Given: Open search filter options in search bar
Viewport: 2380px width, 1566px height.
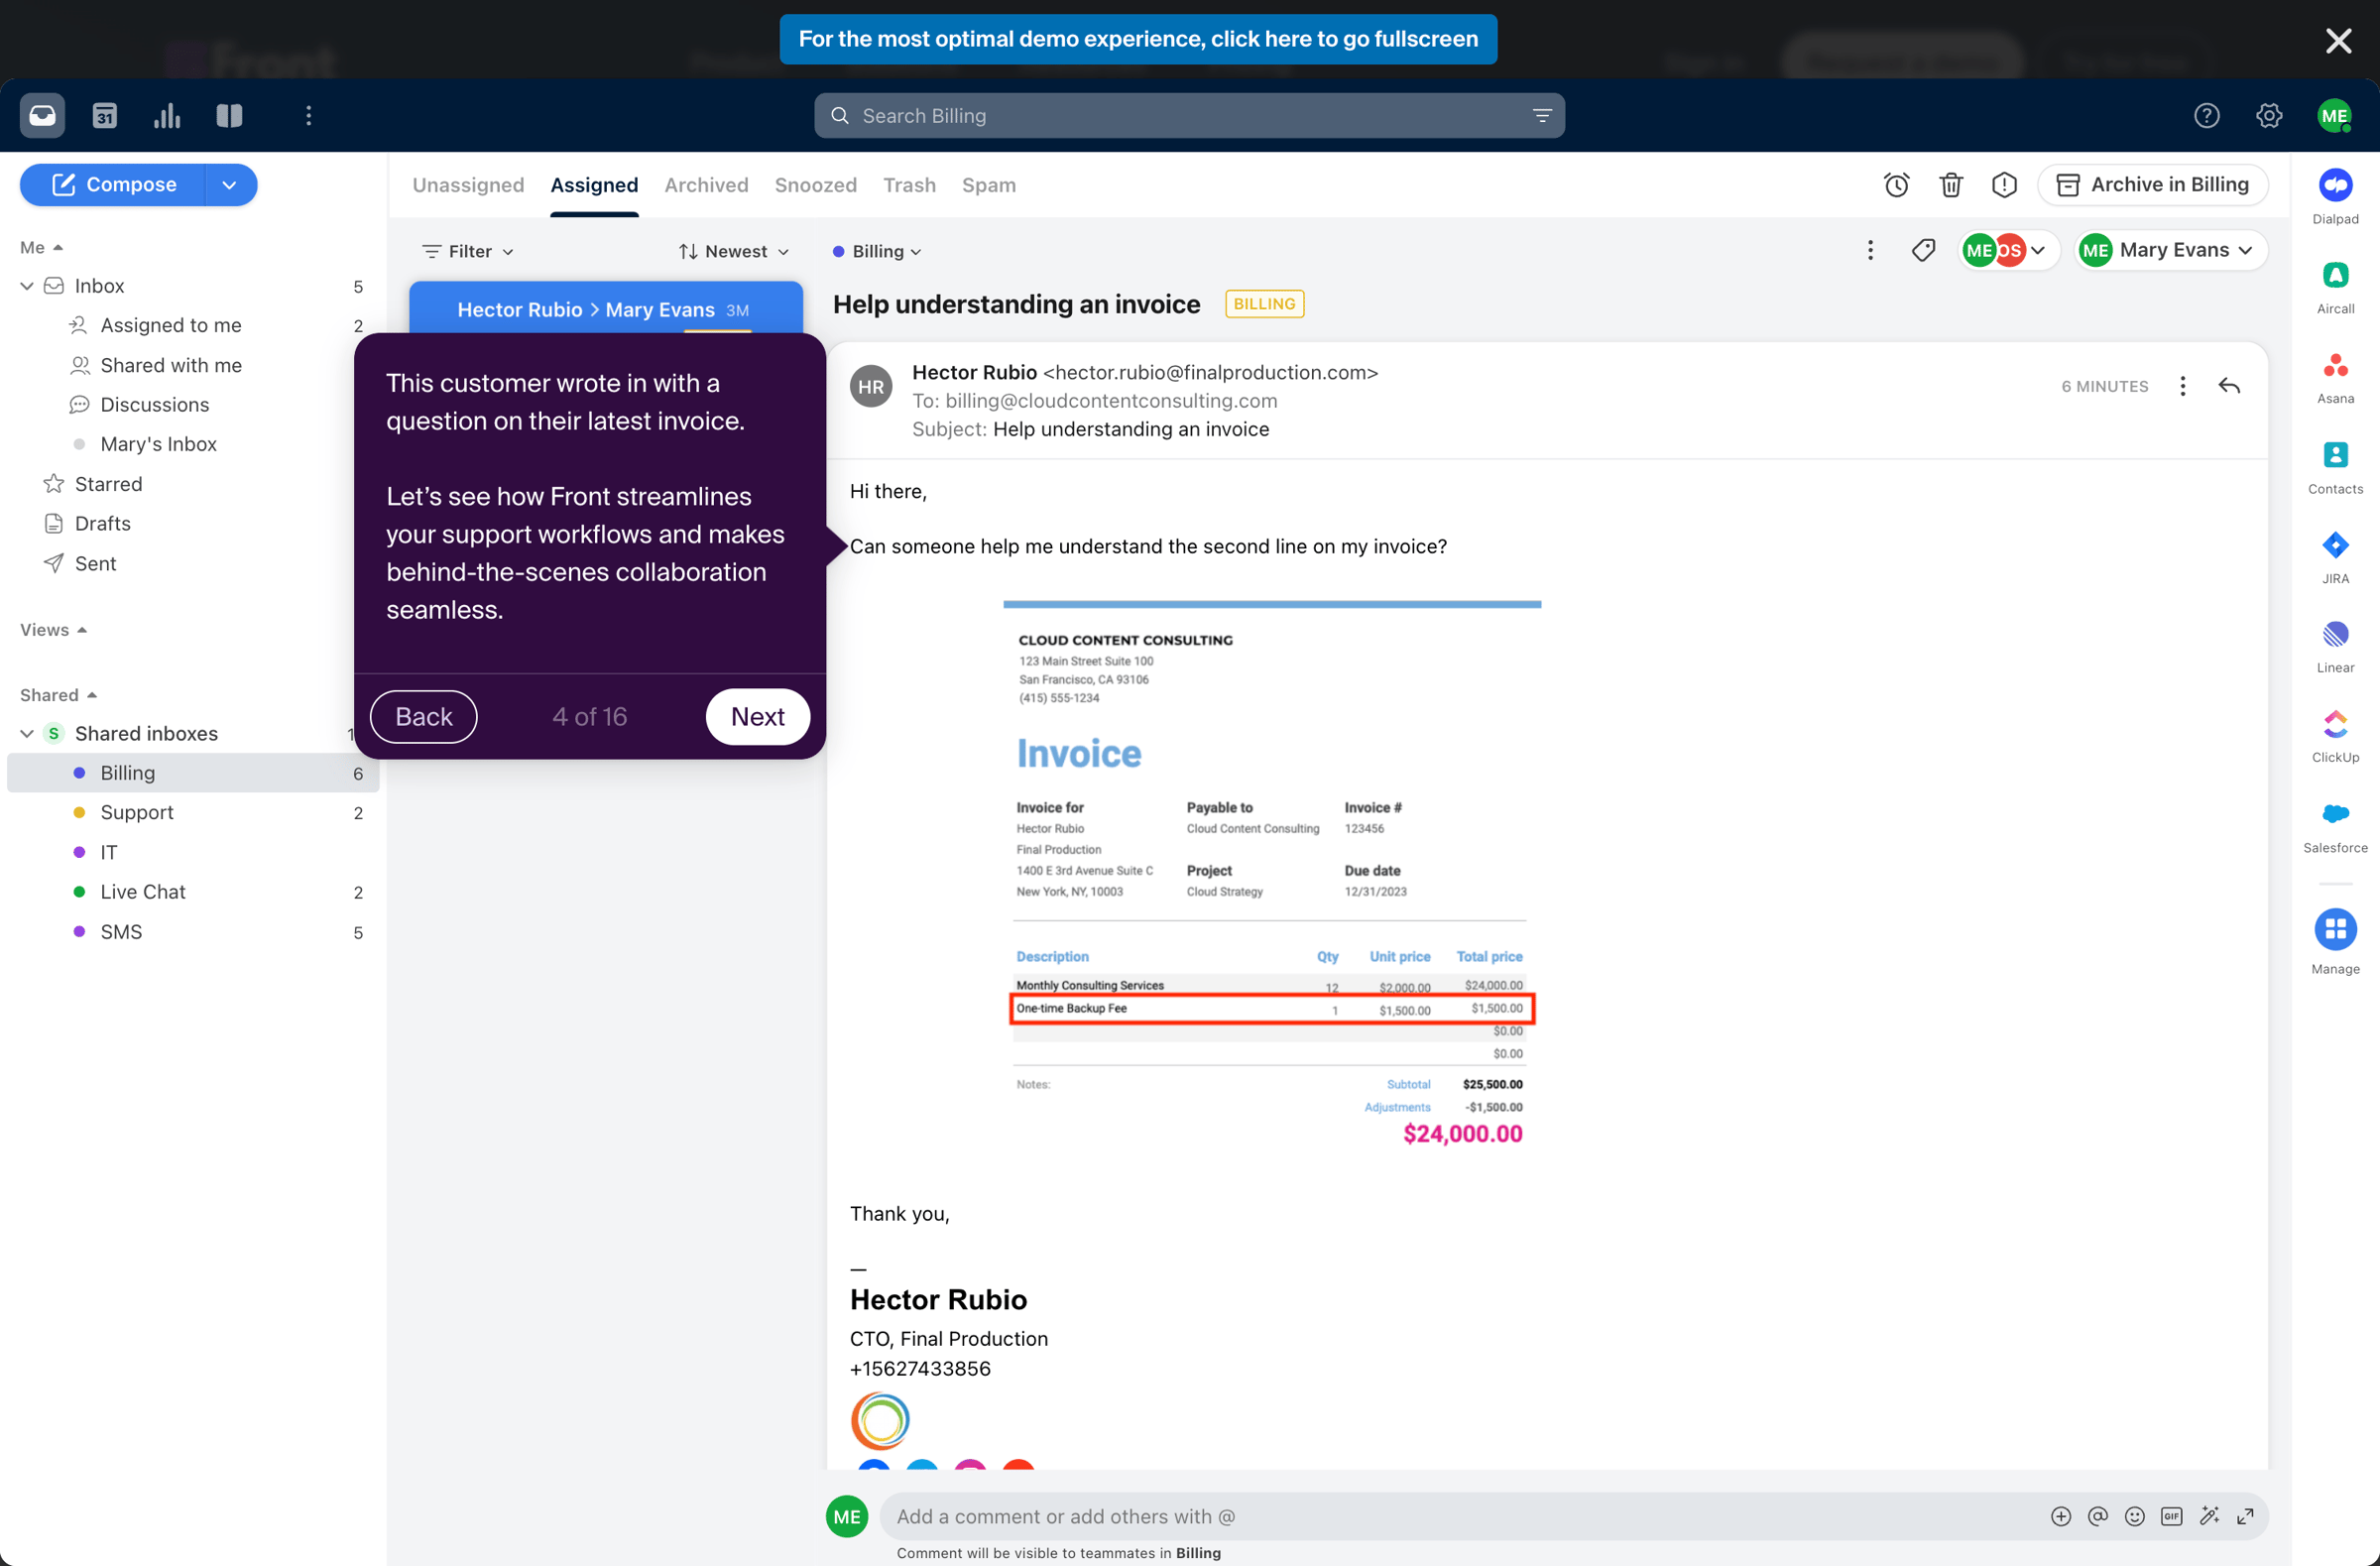Looking at the screenshot, I should pos(1541,116).
